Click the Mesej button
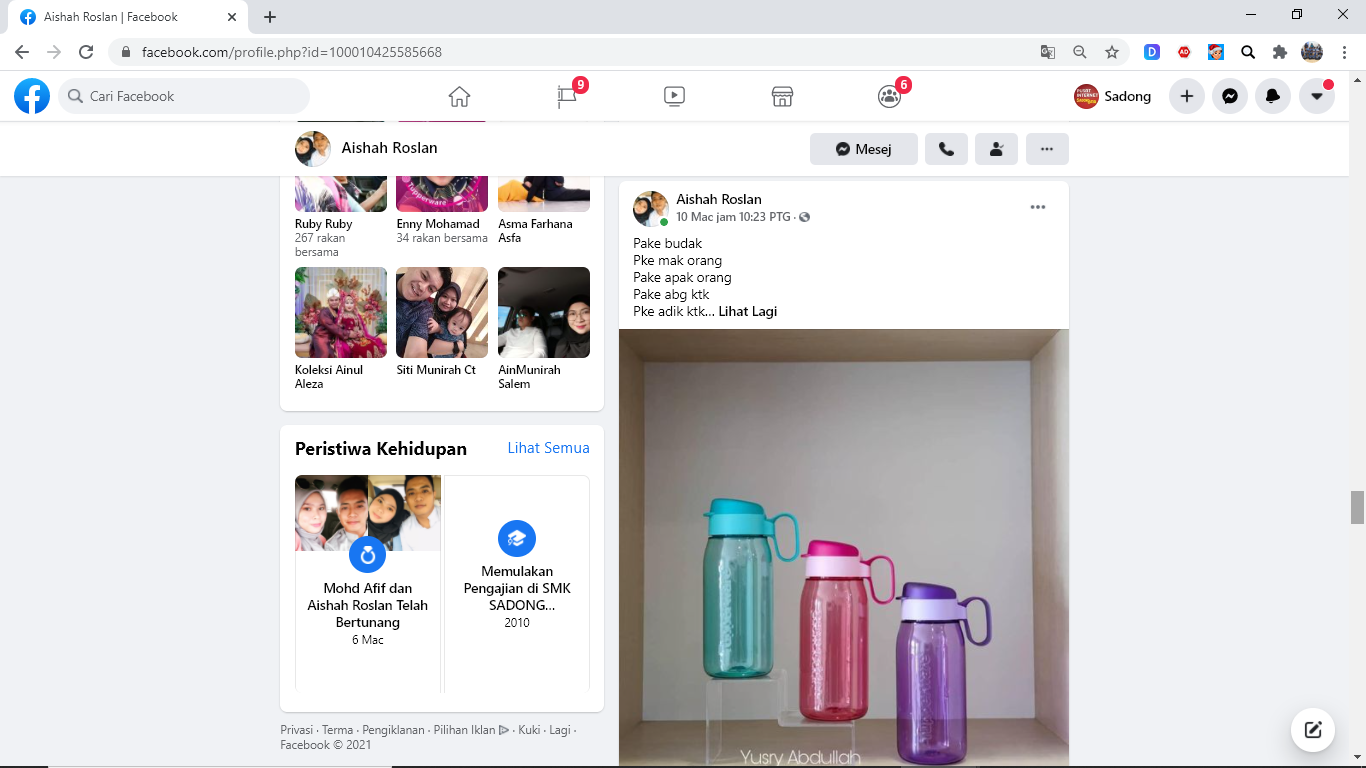This screenshot has width=1366, height=768. coord(864,149)
